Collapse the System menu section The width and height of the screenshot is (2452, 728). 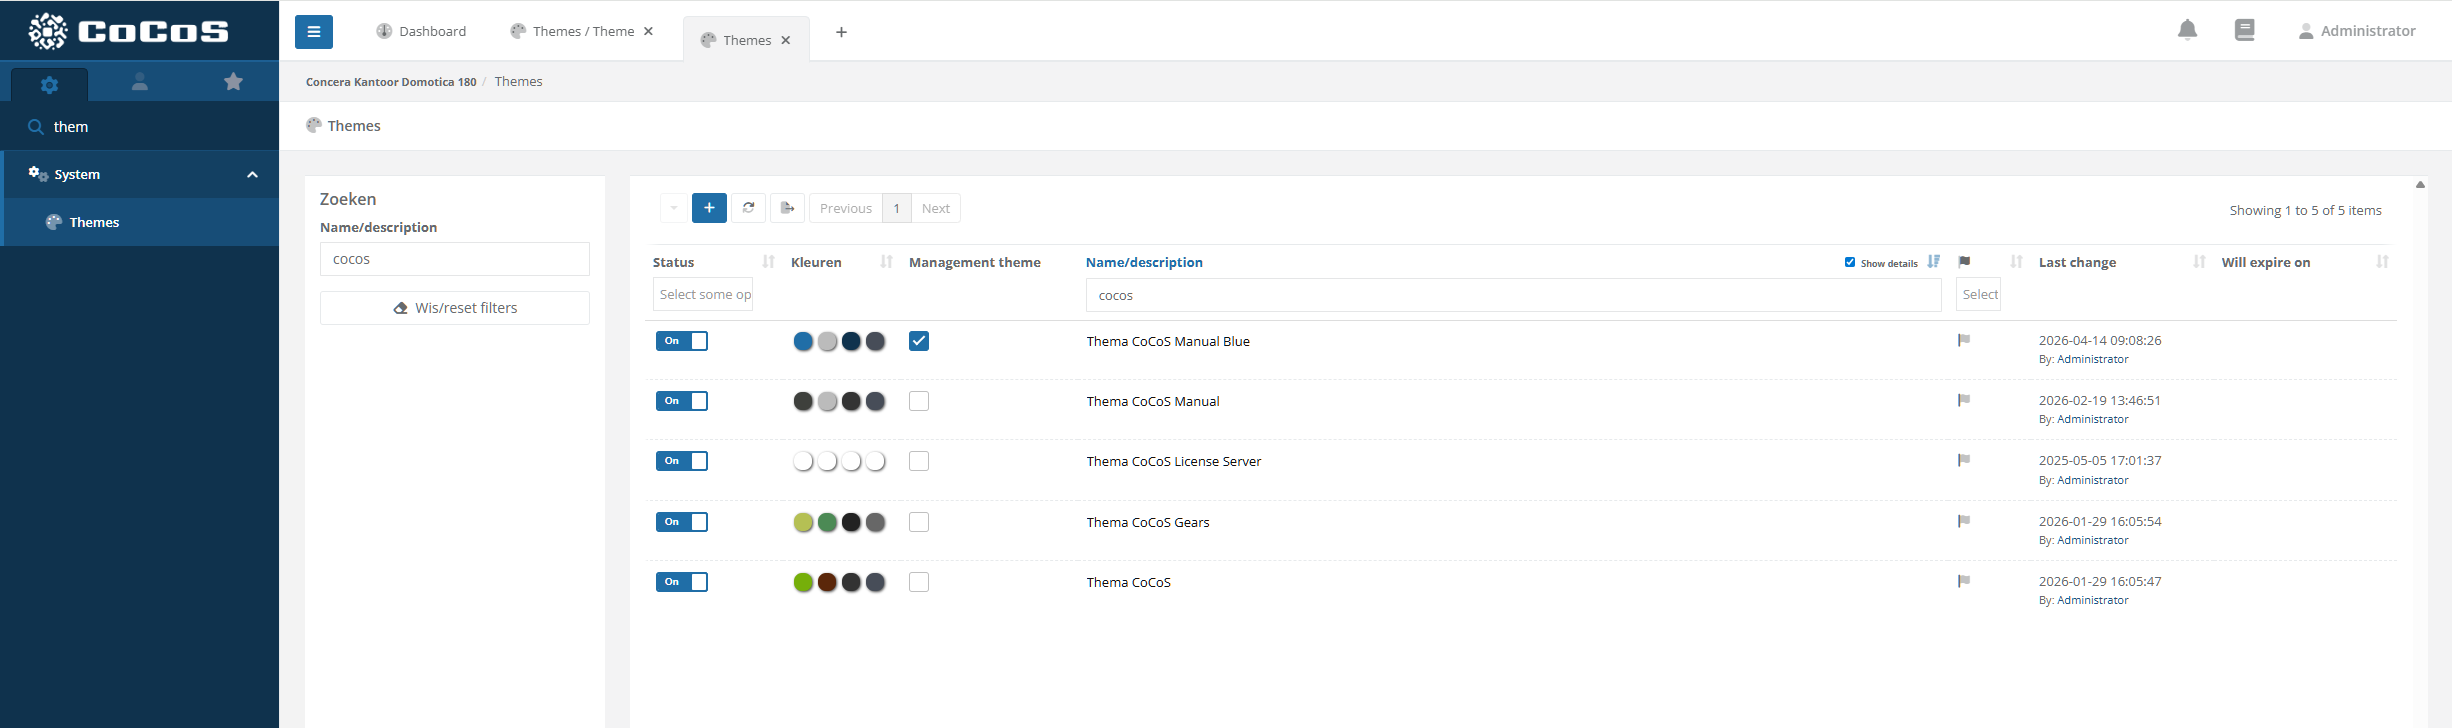coord(252,175)
